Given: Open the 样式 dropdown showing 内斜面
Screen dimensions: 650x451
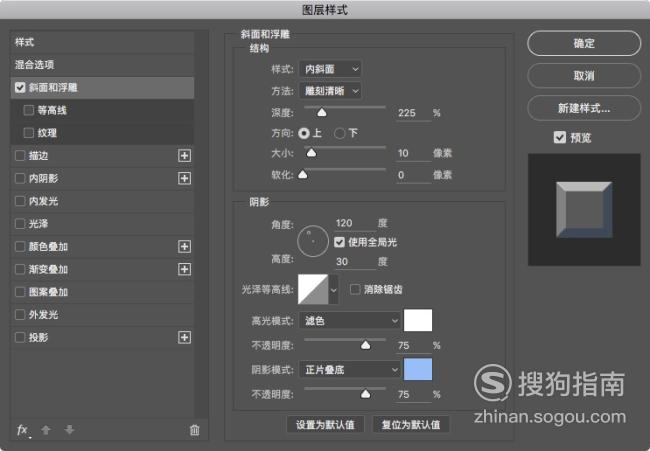Looking at the screenshot, I should (330, 69).
